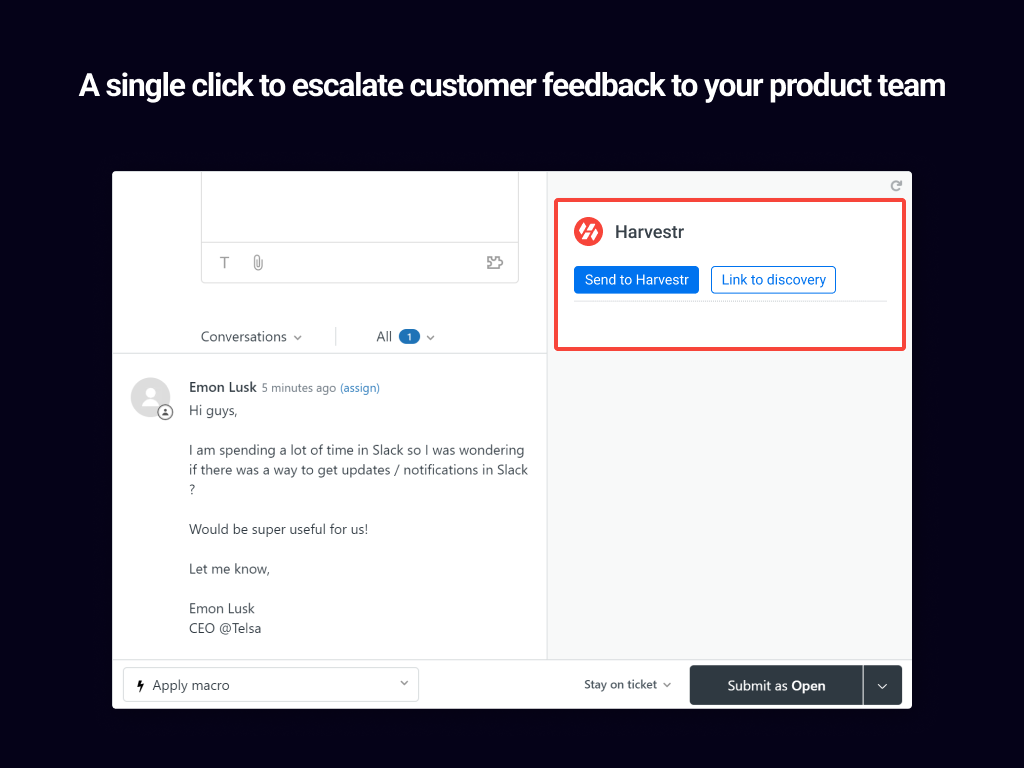Click the user badge on the avatar
This screenshot has width=1024, height=768.
(166, 412)
